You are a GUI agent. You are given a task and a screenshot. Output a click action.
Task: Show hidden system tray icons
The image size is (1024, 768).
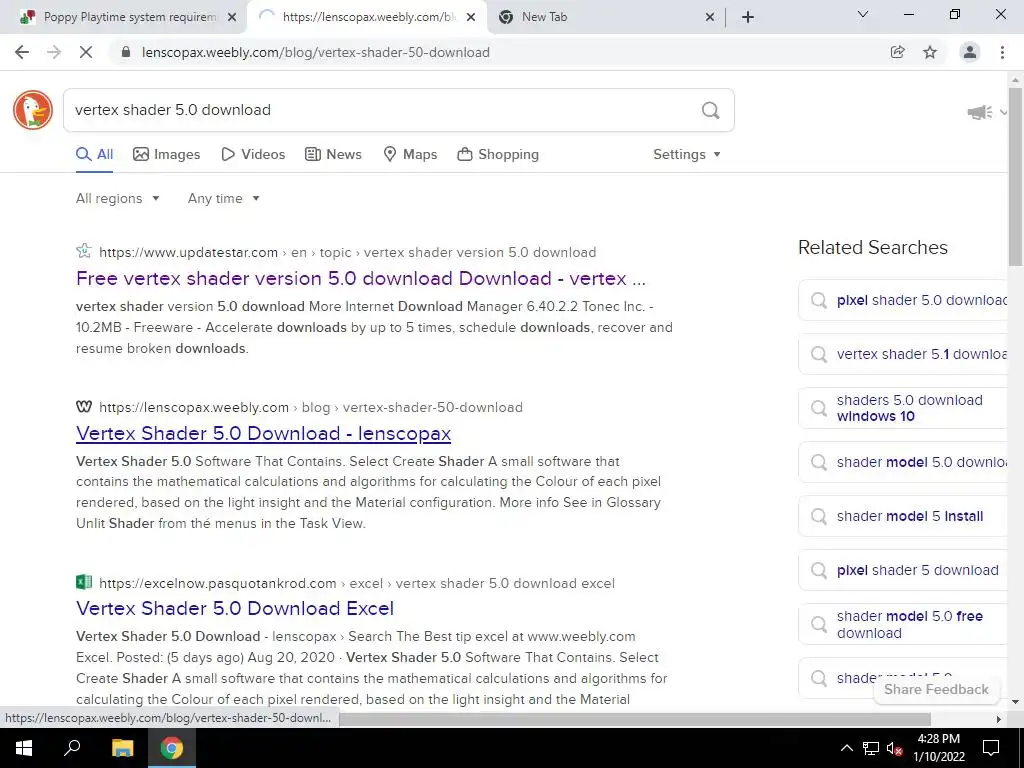pos(846,748)
